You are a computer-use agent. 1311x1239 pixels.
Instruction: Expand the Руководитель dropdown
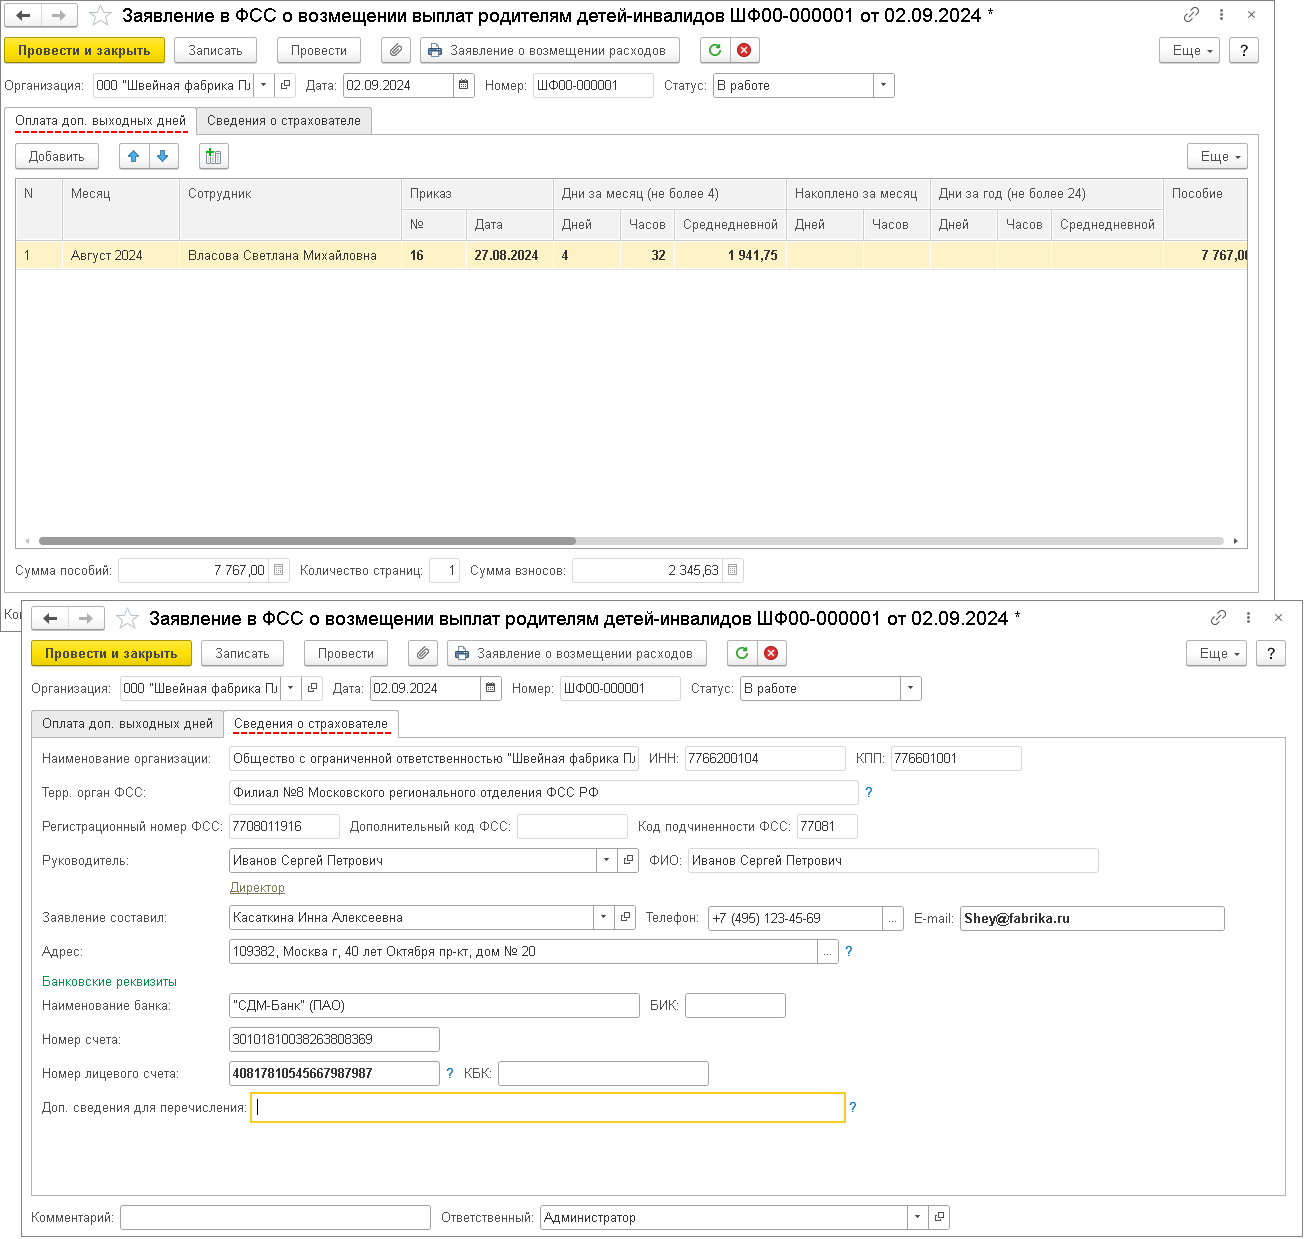click(x=607, y=860)
